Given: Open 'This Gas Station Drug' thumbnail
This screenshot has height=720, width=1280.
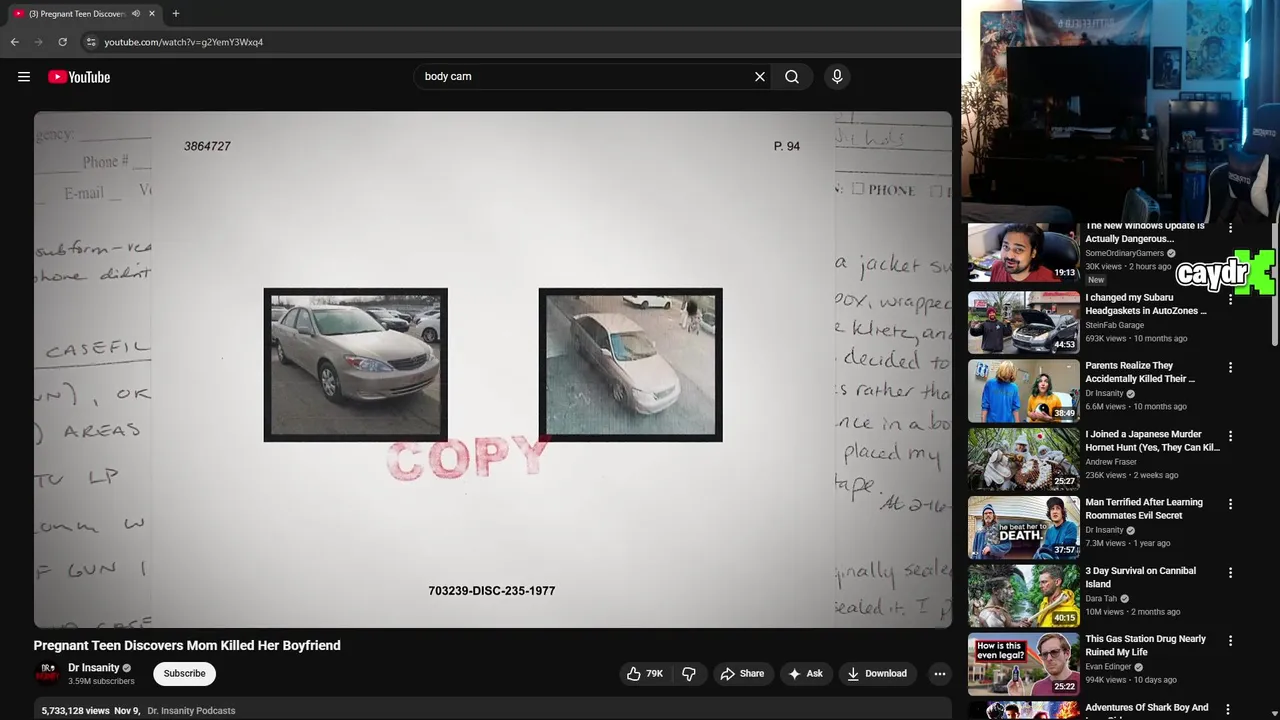Looking at the screenshot, I should click(x=1023, y=664).
